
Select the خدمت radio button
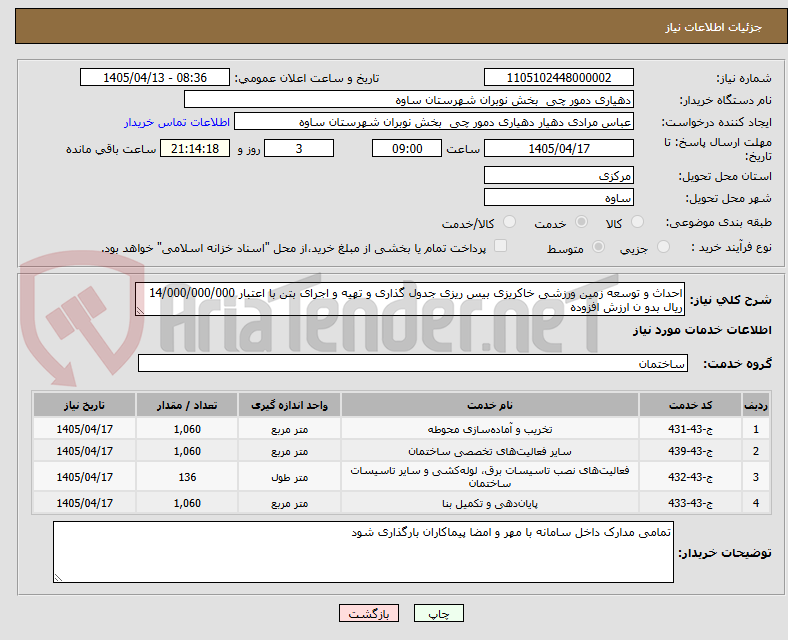point(581,222)
